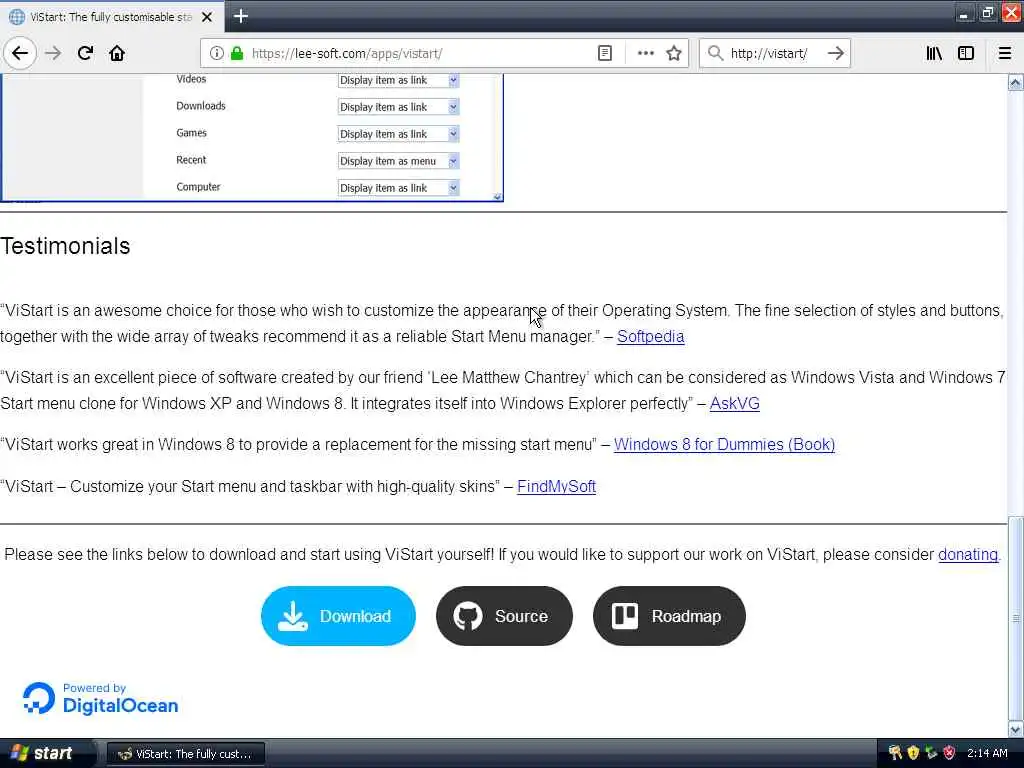
Task: Open a new tab with plus
Action: click(240, 16)
